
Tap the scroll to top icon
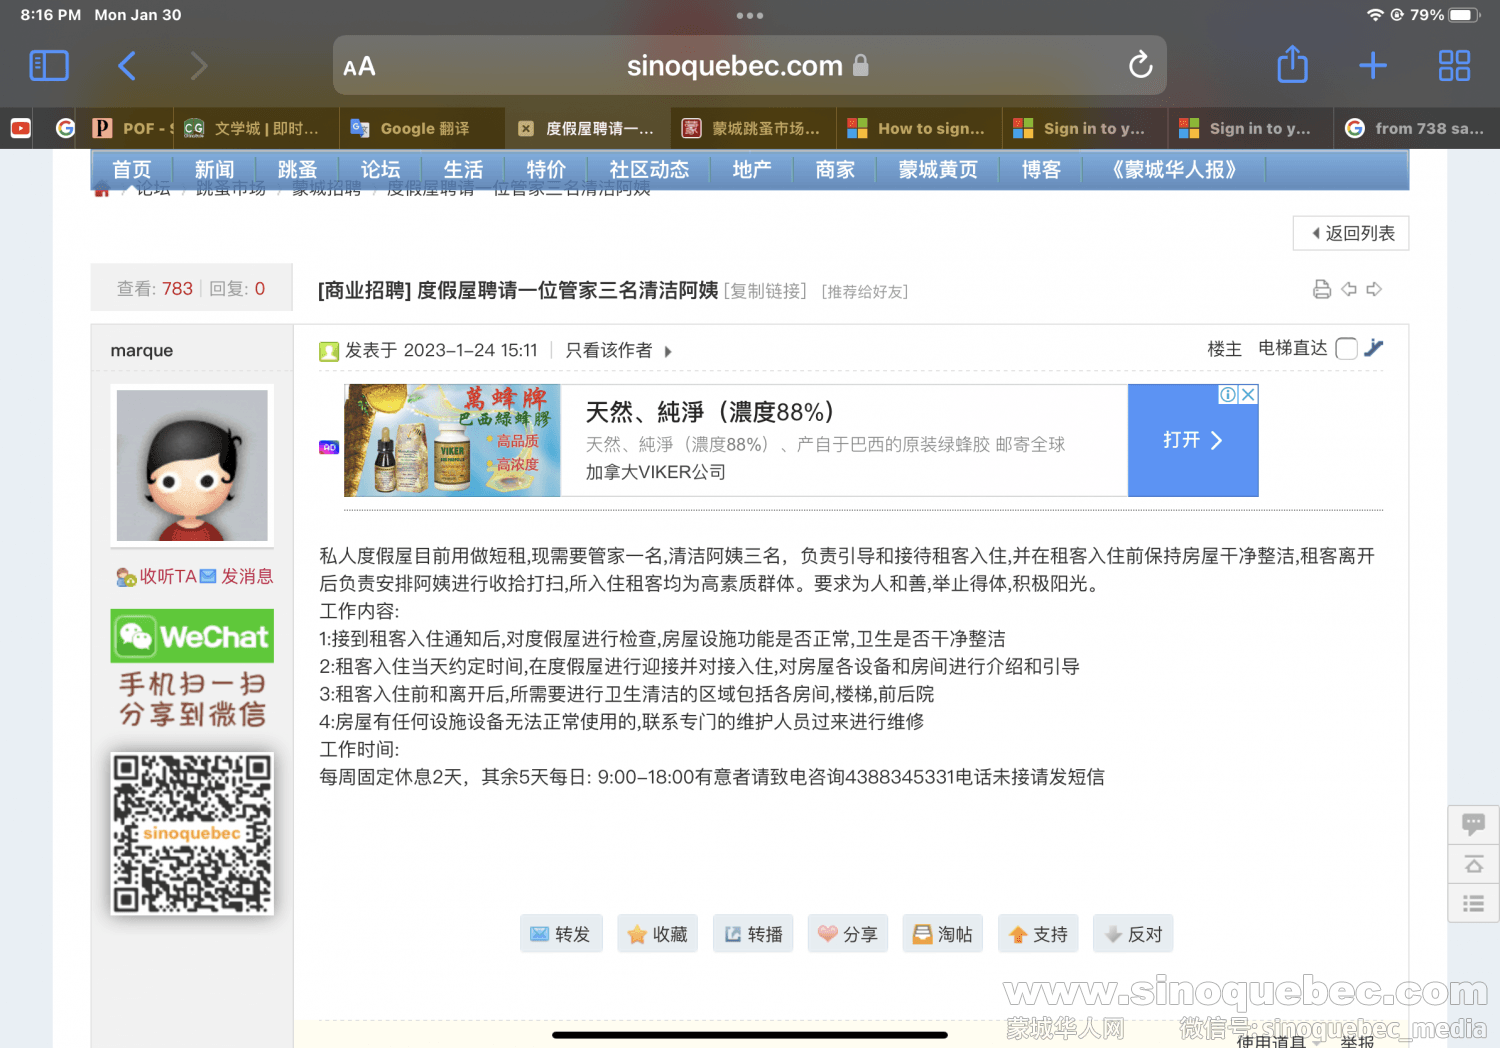pyautogui.click(x=1473, y=864)
